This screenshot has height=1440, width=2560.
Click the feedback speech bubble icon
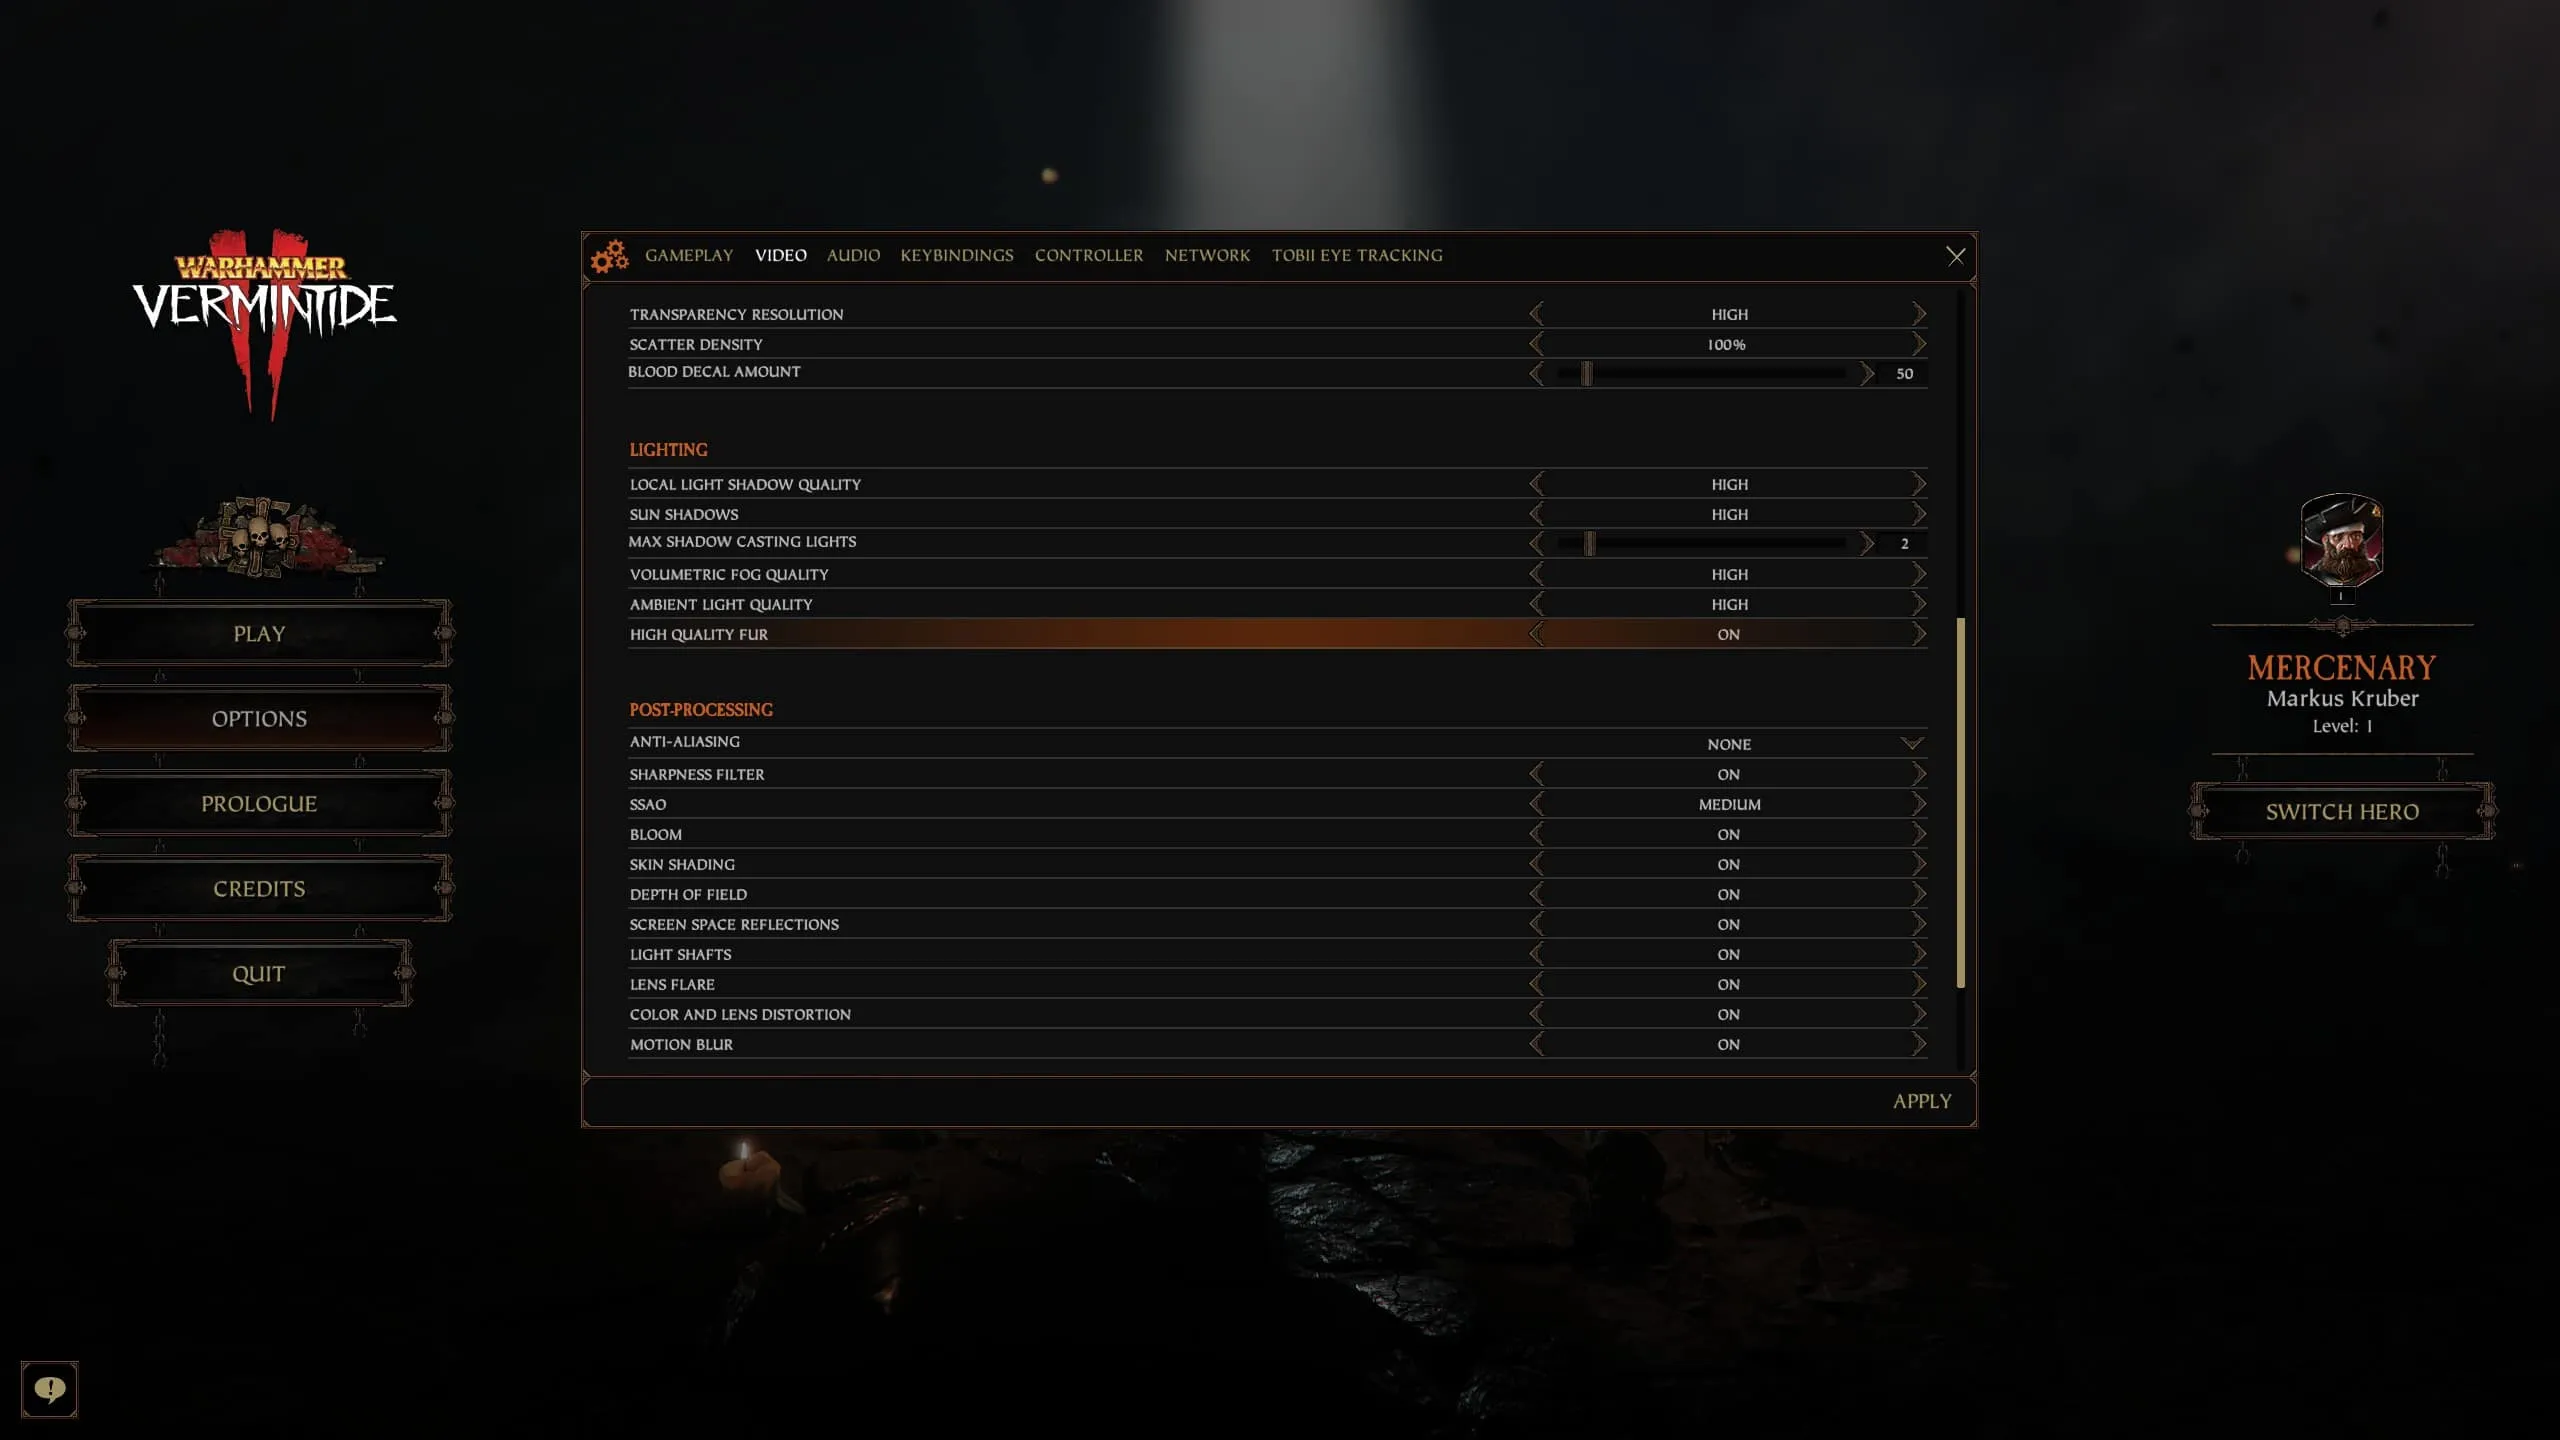(x=49, y=1389)
